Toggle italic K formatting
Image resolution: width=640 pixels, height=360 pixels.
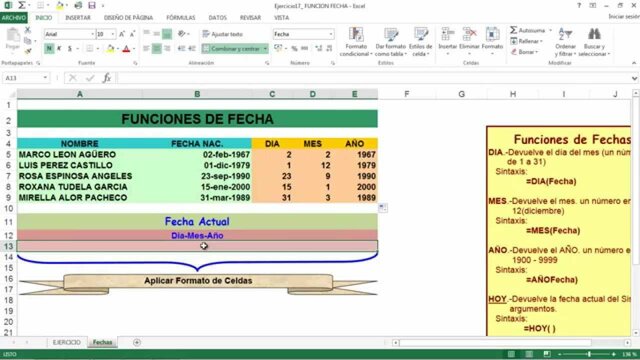click(x=59, y=49)
